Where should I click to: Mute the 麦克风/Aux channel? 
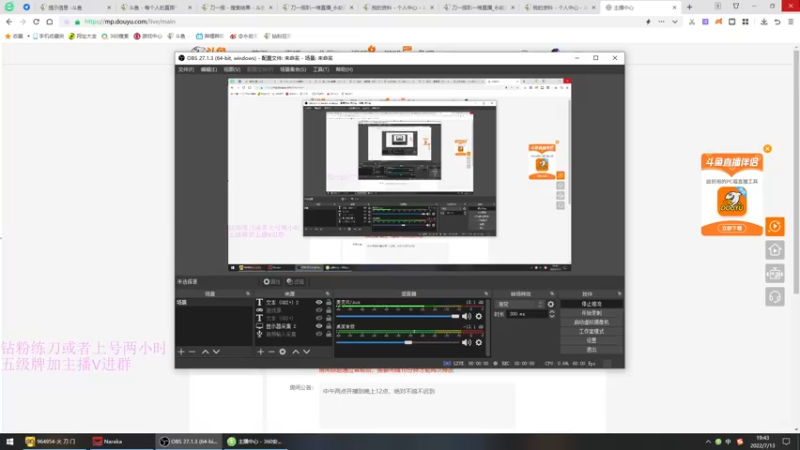coord(466,316)
